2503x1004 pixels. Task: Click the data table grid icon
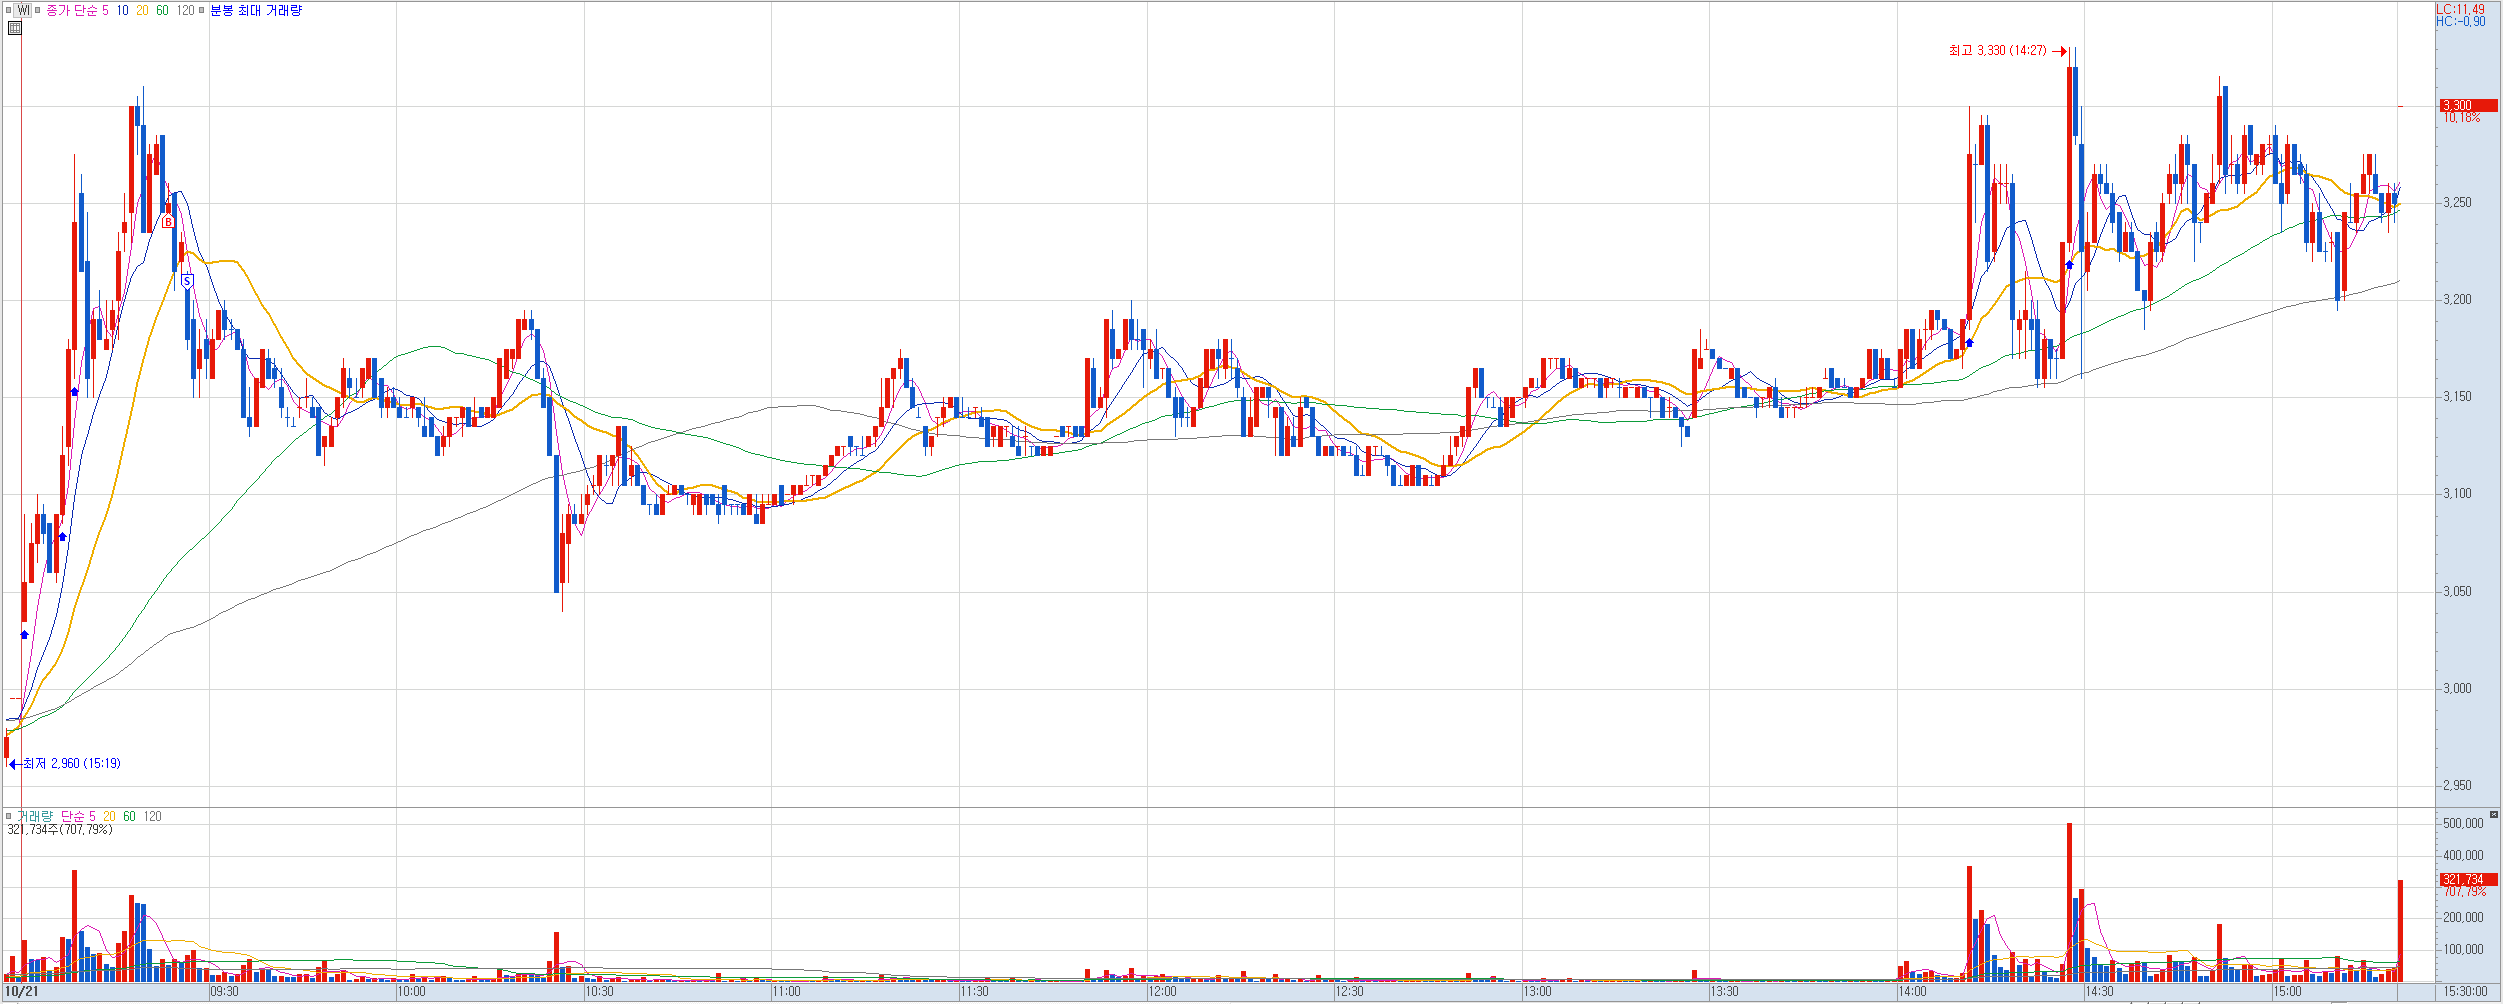tap(14, 28)
